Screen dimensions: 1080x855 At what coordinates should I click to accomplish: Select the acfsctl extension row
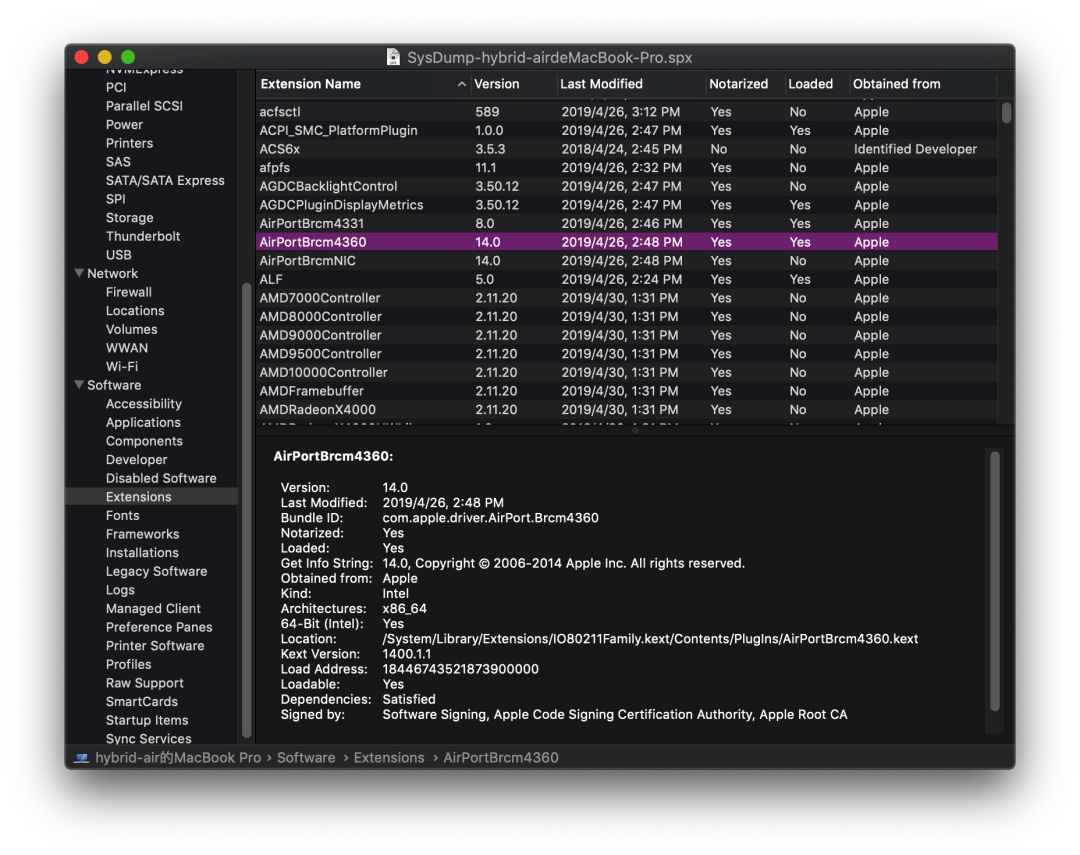pos(627,112)
